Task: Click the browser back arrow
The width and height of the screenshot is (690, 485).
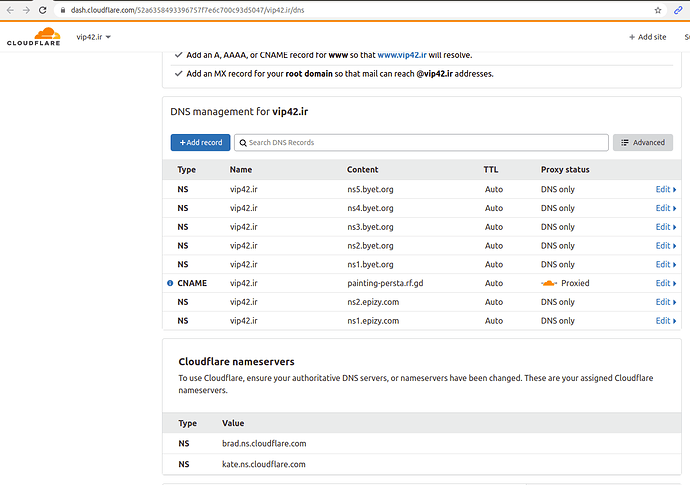Action: 10,10
